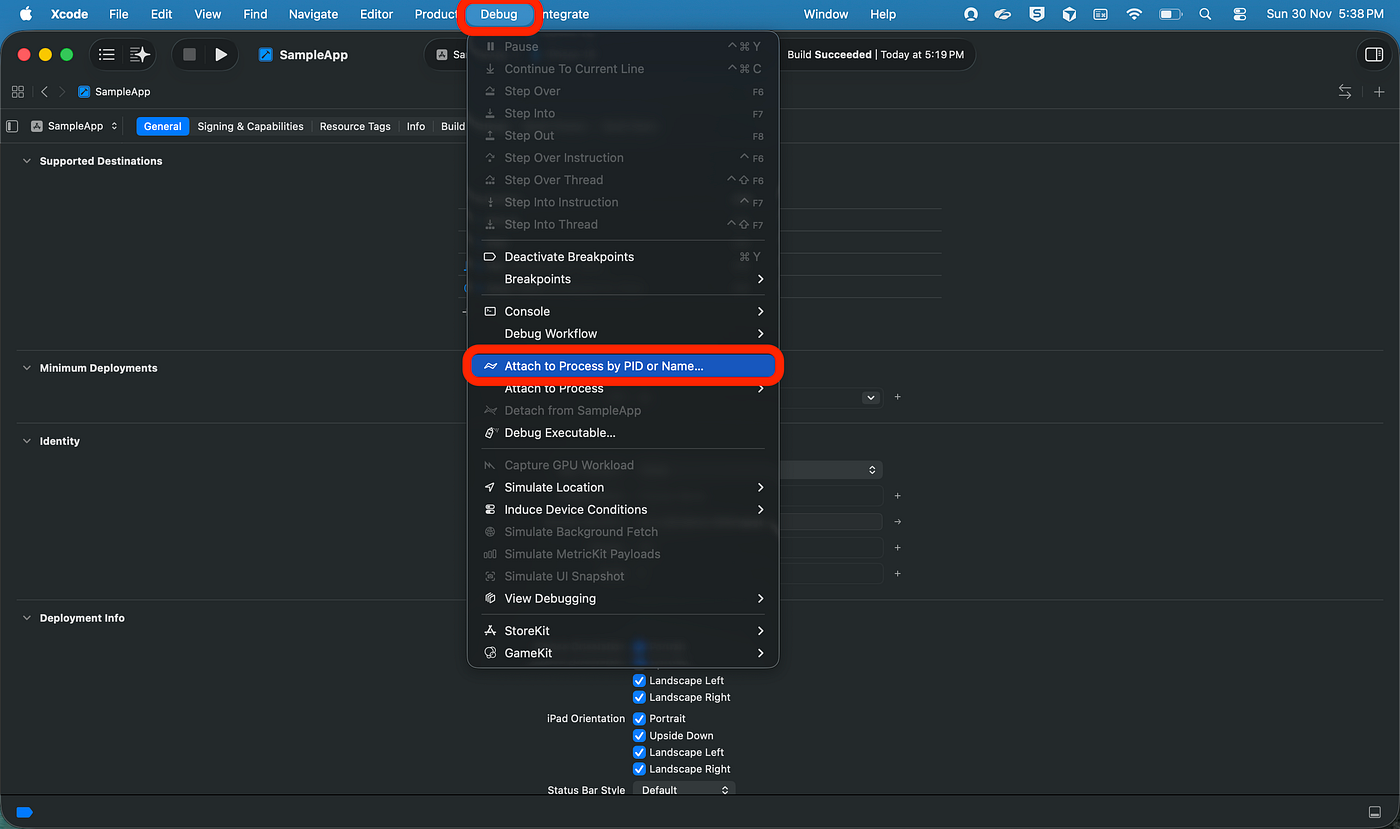Click plus button beside Minimum Deployments dropdown

(897, 397)
